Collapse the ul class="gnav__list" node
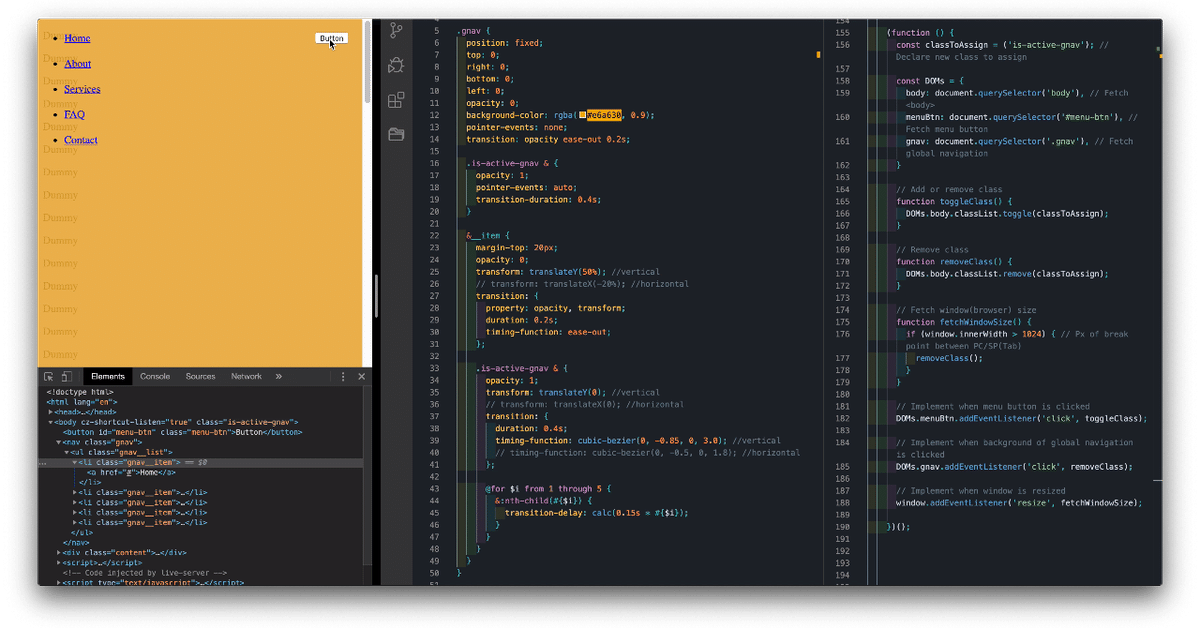 point(67,453)
